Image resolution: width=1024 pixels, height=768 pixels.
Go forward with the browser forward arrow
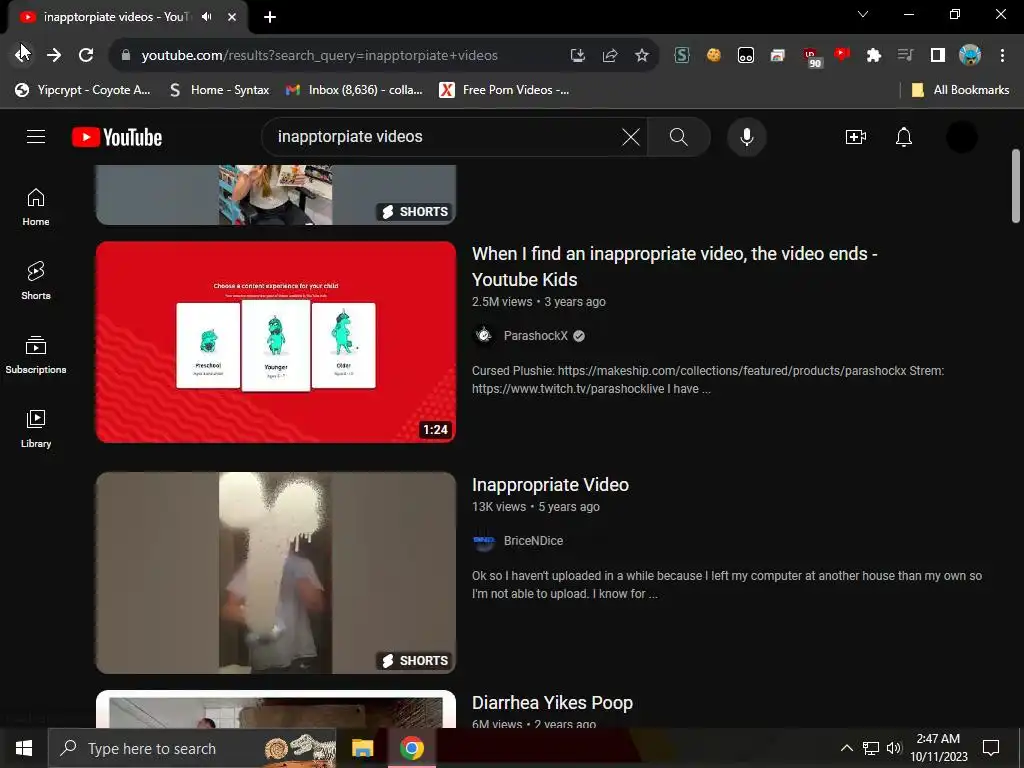coord(54,55)
